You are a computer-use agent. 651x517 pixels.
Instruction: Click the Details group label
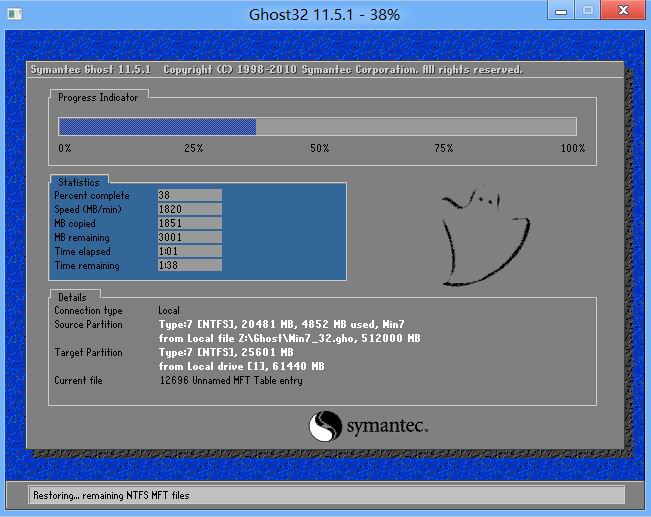(x=72, y=297)
